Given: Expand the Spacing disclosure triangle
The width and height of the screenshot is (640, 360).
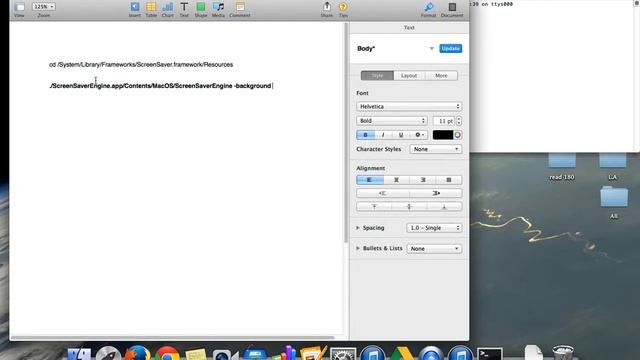Looking at the screenshot, I should point(358,228).
